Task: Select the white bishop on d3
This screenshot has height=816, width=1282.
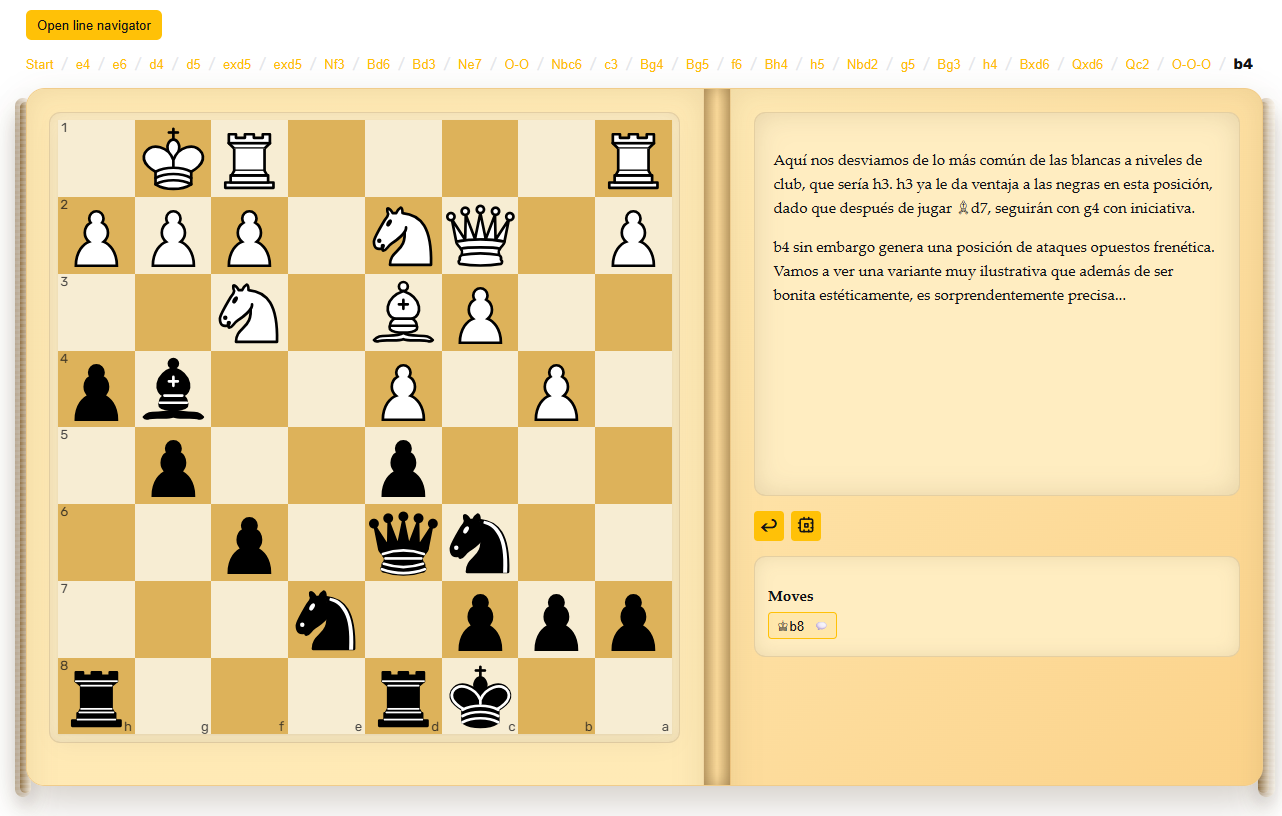Action: [x=403, y=312]
